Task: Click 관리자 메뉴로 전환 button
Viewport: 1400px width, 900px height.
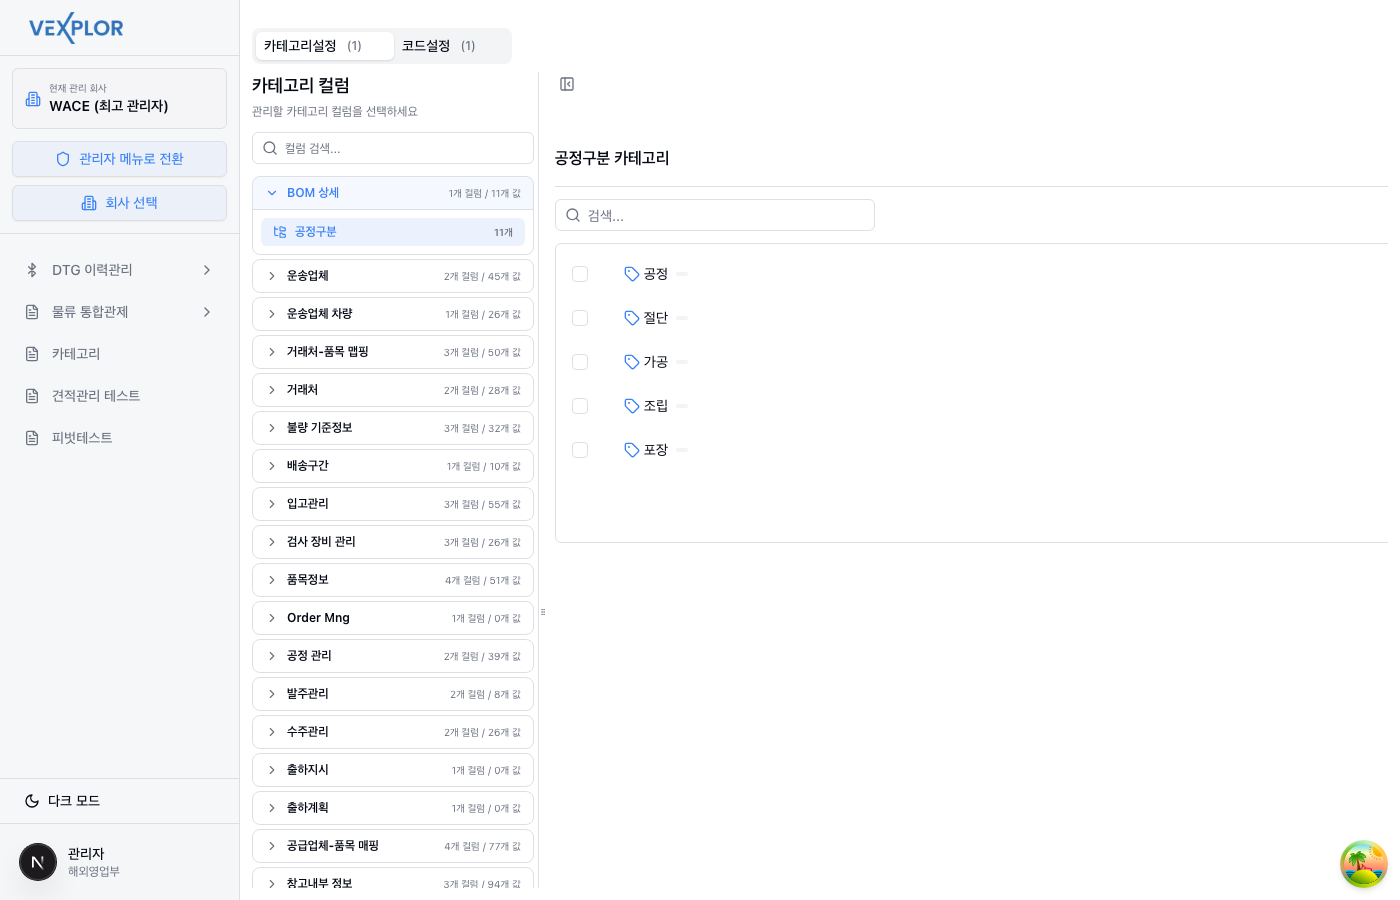Action: [x=119, y=159]
